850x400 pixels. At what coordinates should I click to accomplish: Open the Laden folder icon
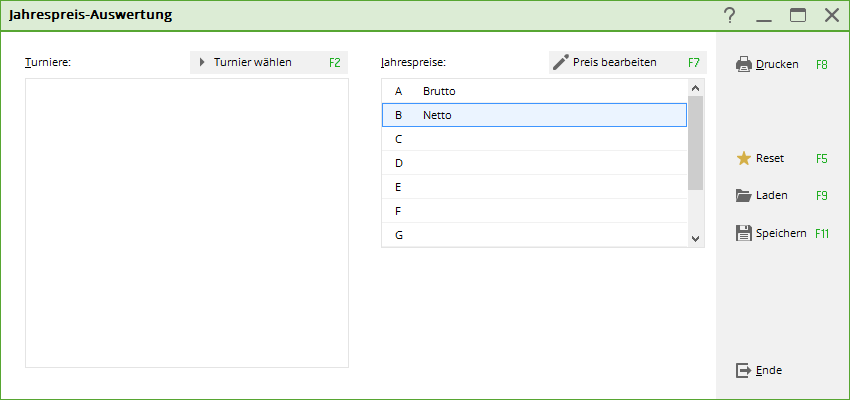point(744,196)
